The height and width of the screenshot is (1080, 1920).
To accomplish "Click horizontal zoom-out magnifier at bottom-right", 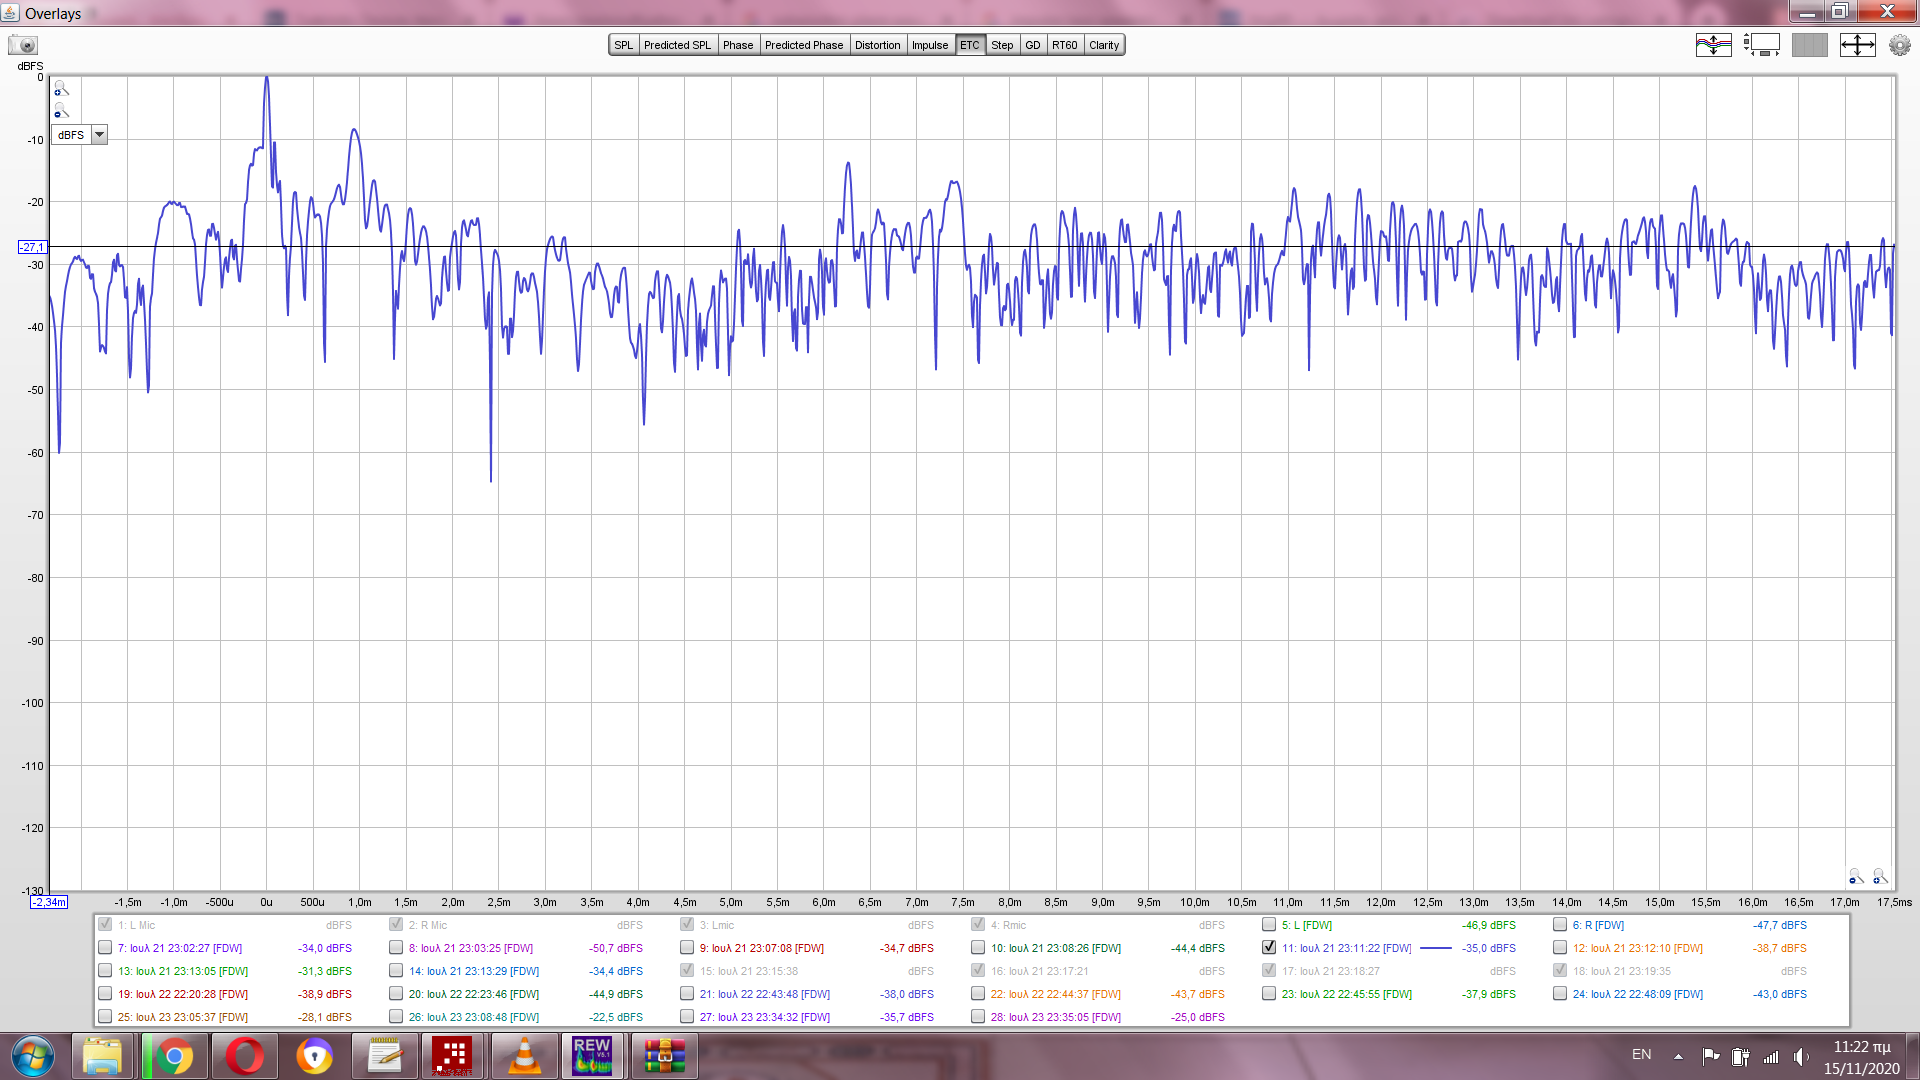I will [x=1856, y=877].
